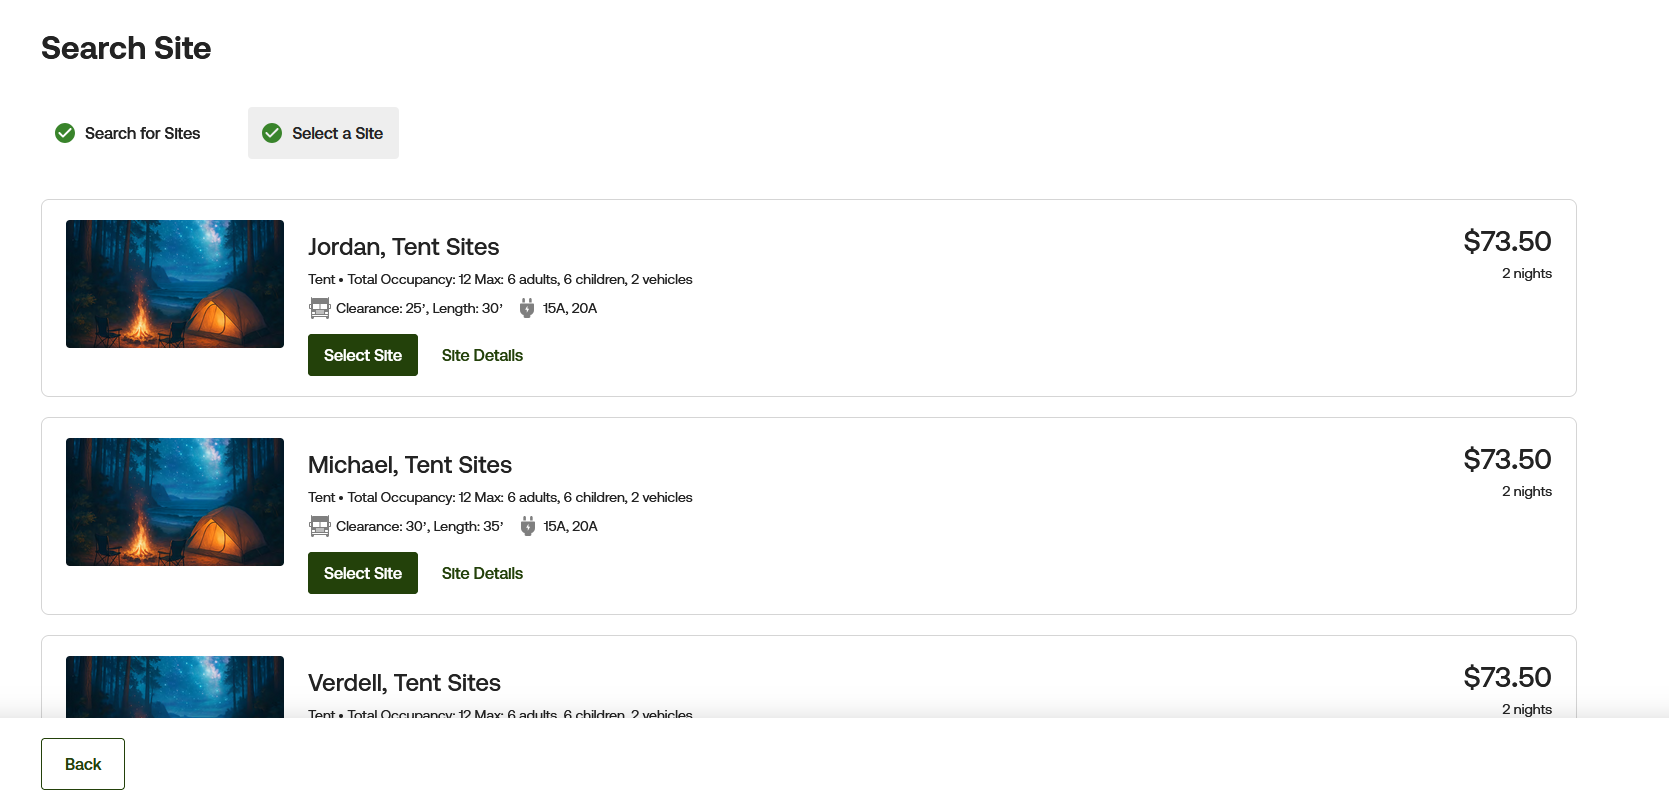Click the Jordan campsite tent photo
The width and height of the screenshot is (1669, 796).
(175, 284)
